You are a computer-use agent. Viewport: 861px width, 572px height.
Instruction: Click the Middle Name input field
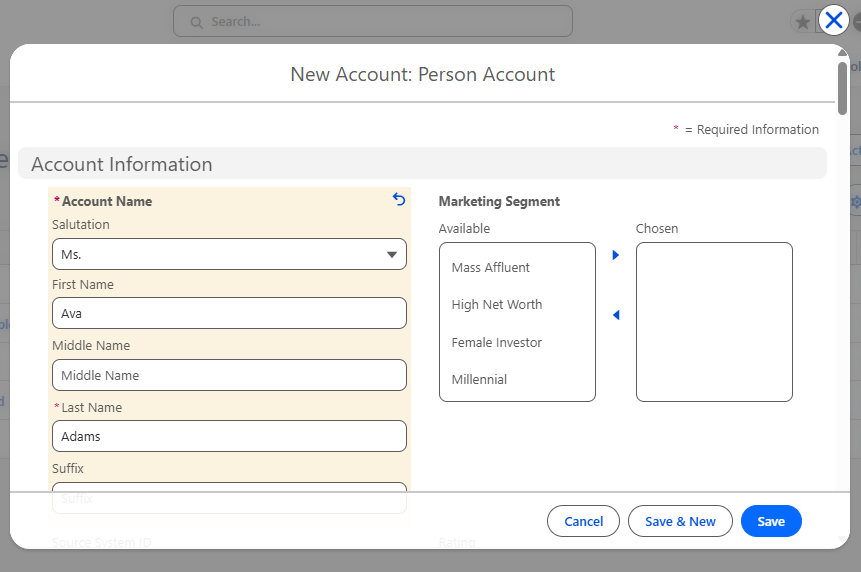pos(229,375)
